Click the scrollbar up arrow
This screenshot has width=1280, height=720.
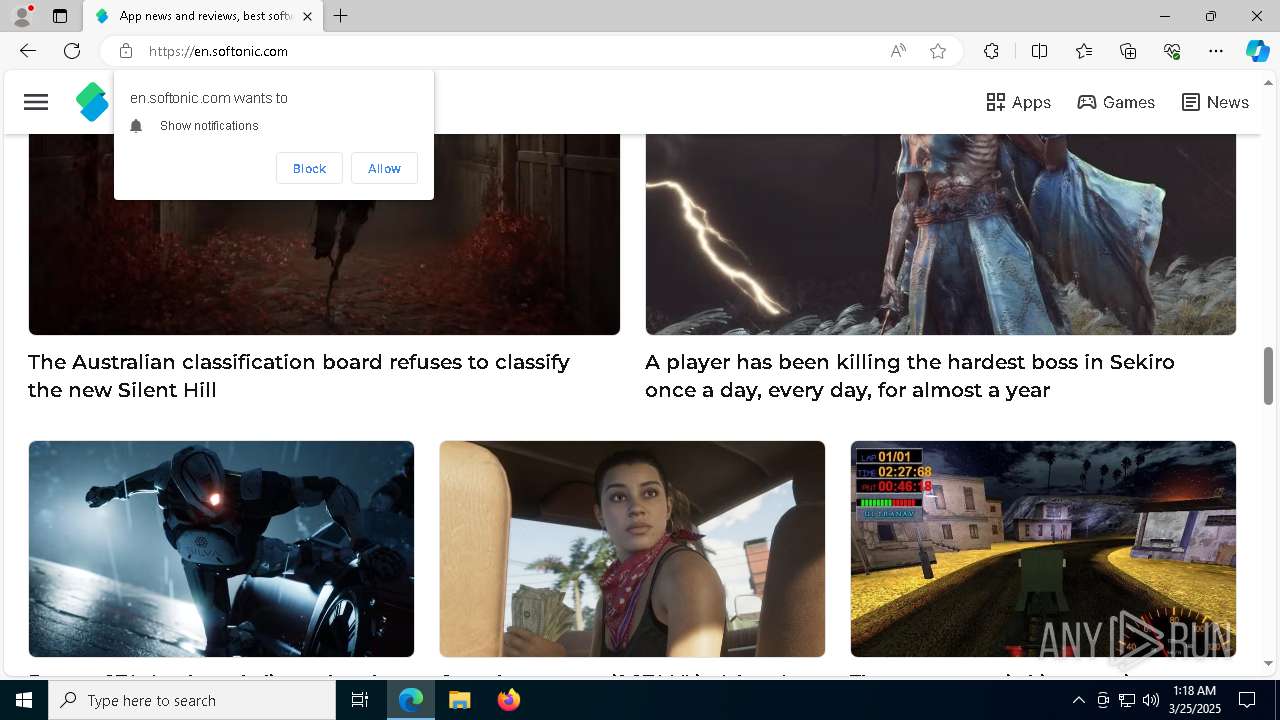click(1268, 82)
